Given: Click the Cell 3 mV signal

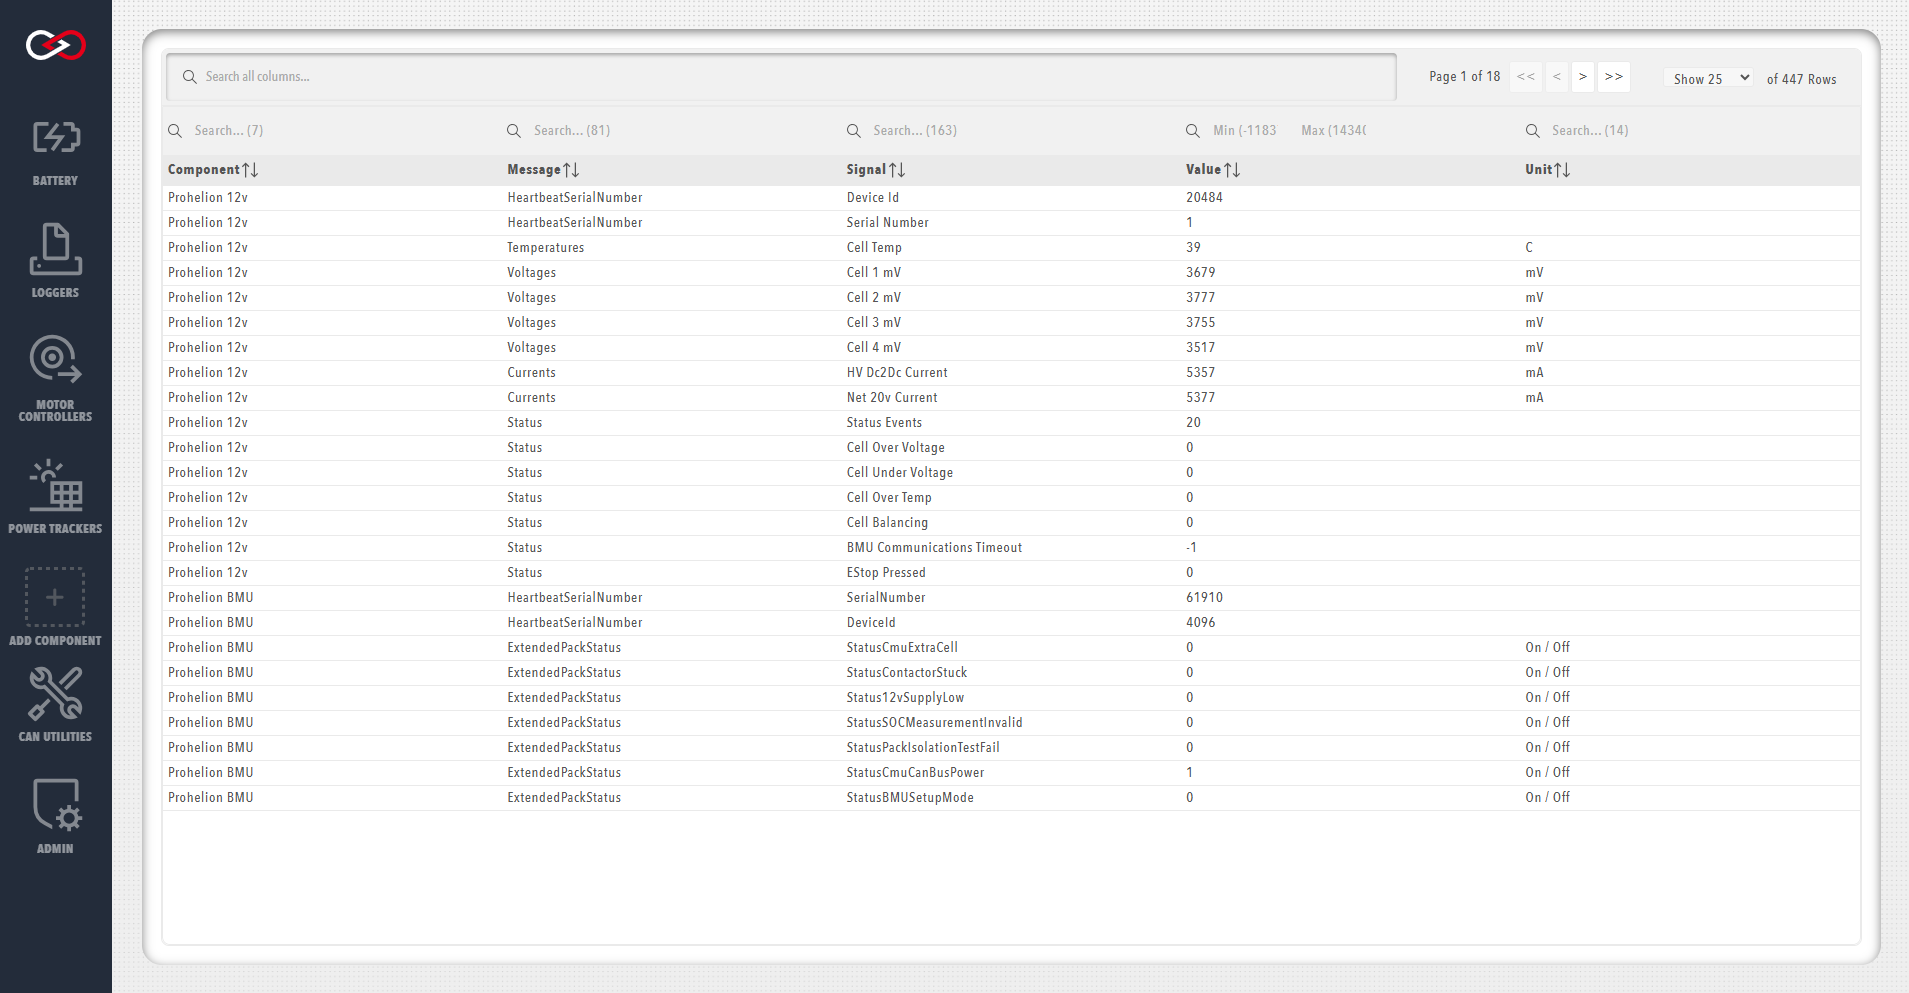Looking at the screenshot, I should tap(874, 323).
